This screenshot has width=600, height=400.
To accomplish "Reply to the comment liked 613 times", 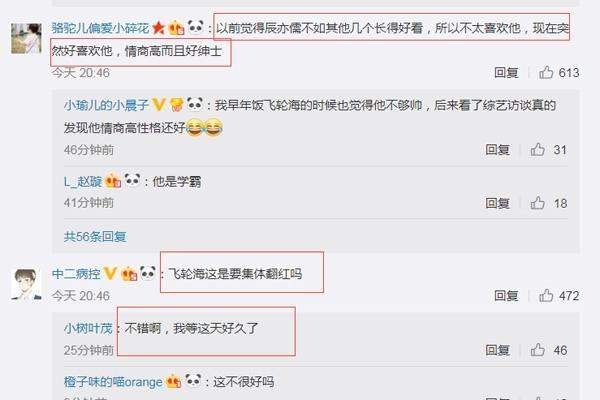I will [x=506, y=72].
